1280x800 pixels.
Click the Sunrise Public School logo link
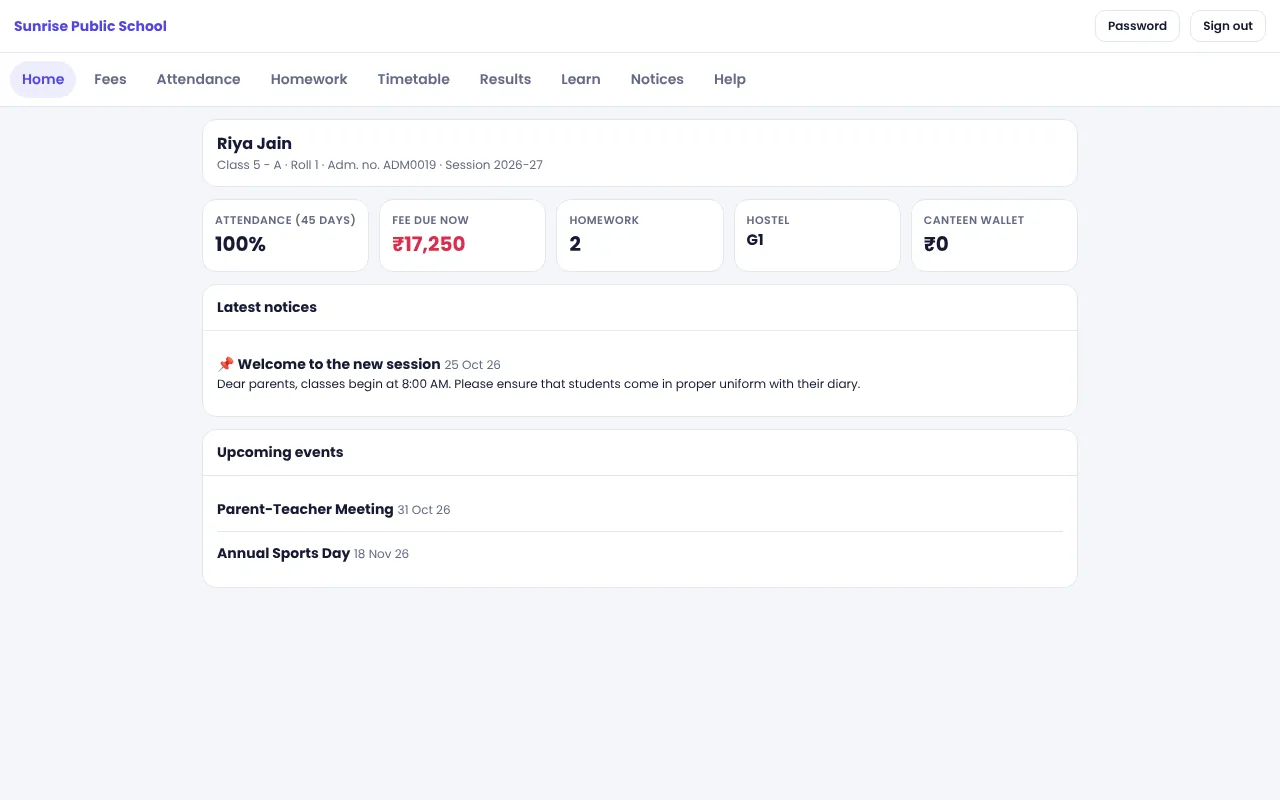coord(90,26)
